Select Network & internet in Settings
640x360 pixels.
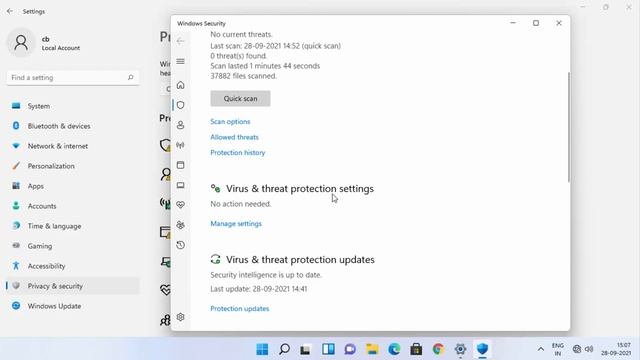[73, 146]
